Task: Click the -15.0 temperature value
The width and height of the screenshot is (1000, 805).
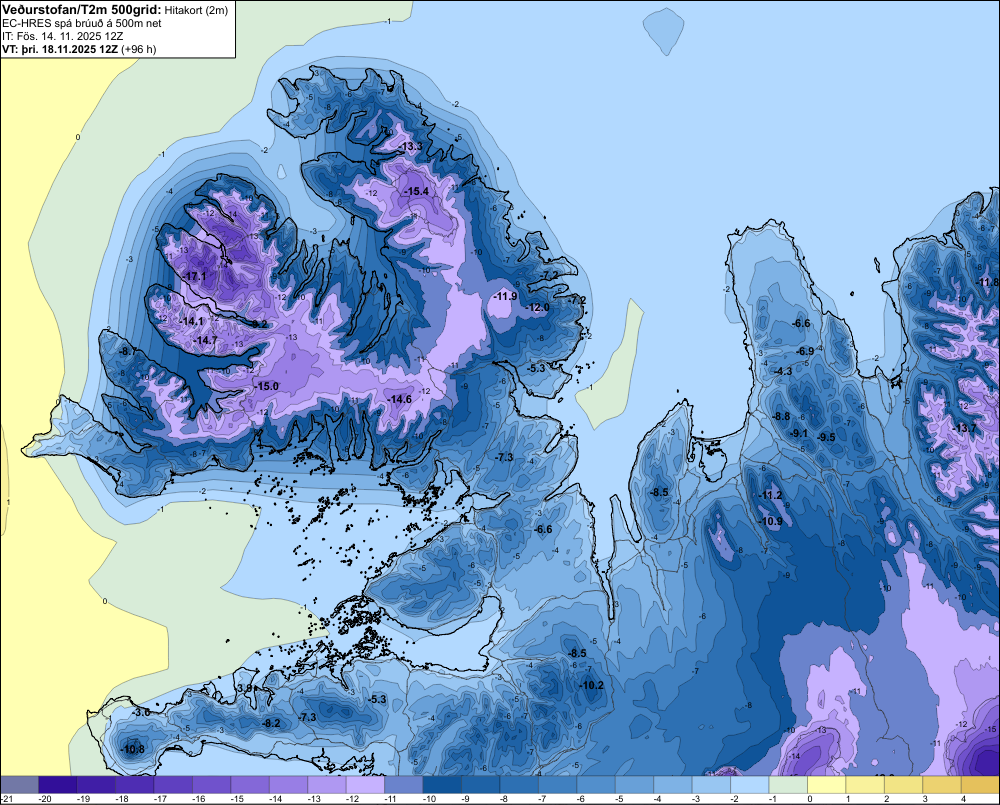Action: tap(267, 386)
